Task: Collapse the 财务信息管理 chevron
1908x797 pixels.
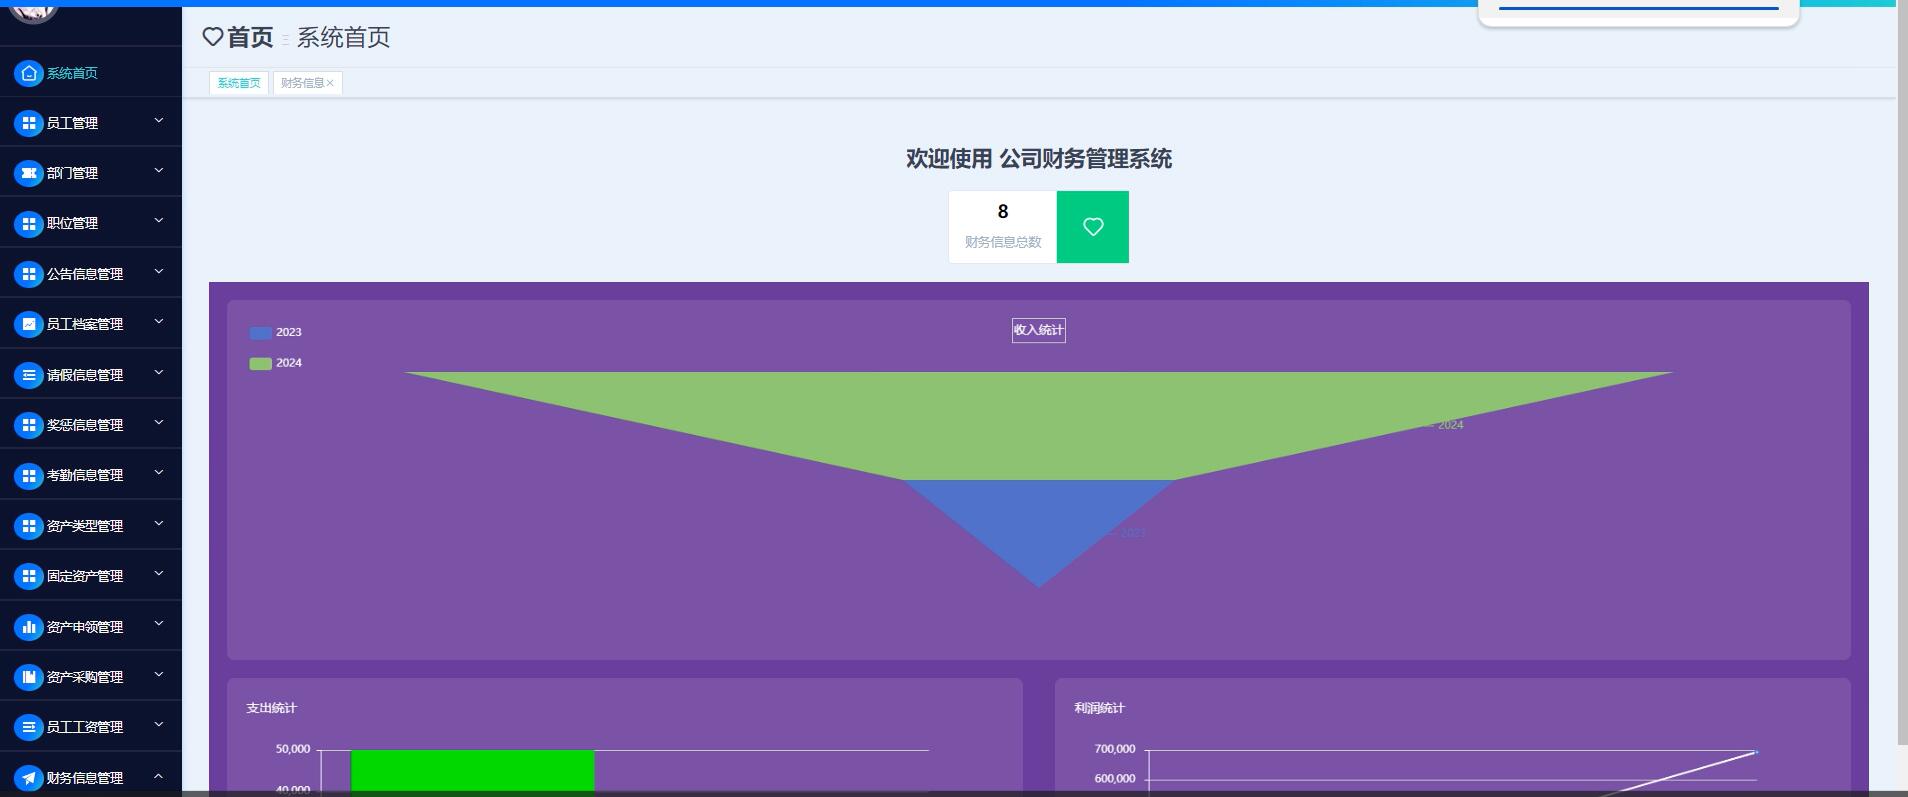Action: click(158, 776)
